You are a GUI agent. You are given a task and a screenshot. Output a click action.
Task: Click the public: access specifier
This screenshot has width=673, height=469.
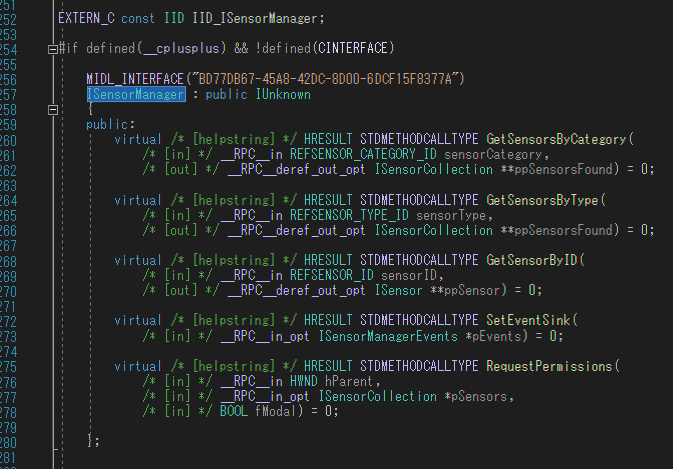pos(111,124)
